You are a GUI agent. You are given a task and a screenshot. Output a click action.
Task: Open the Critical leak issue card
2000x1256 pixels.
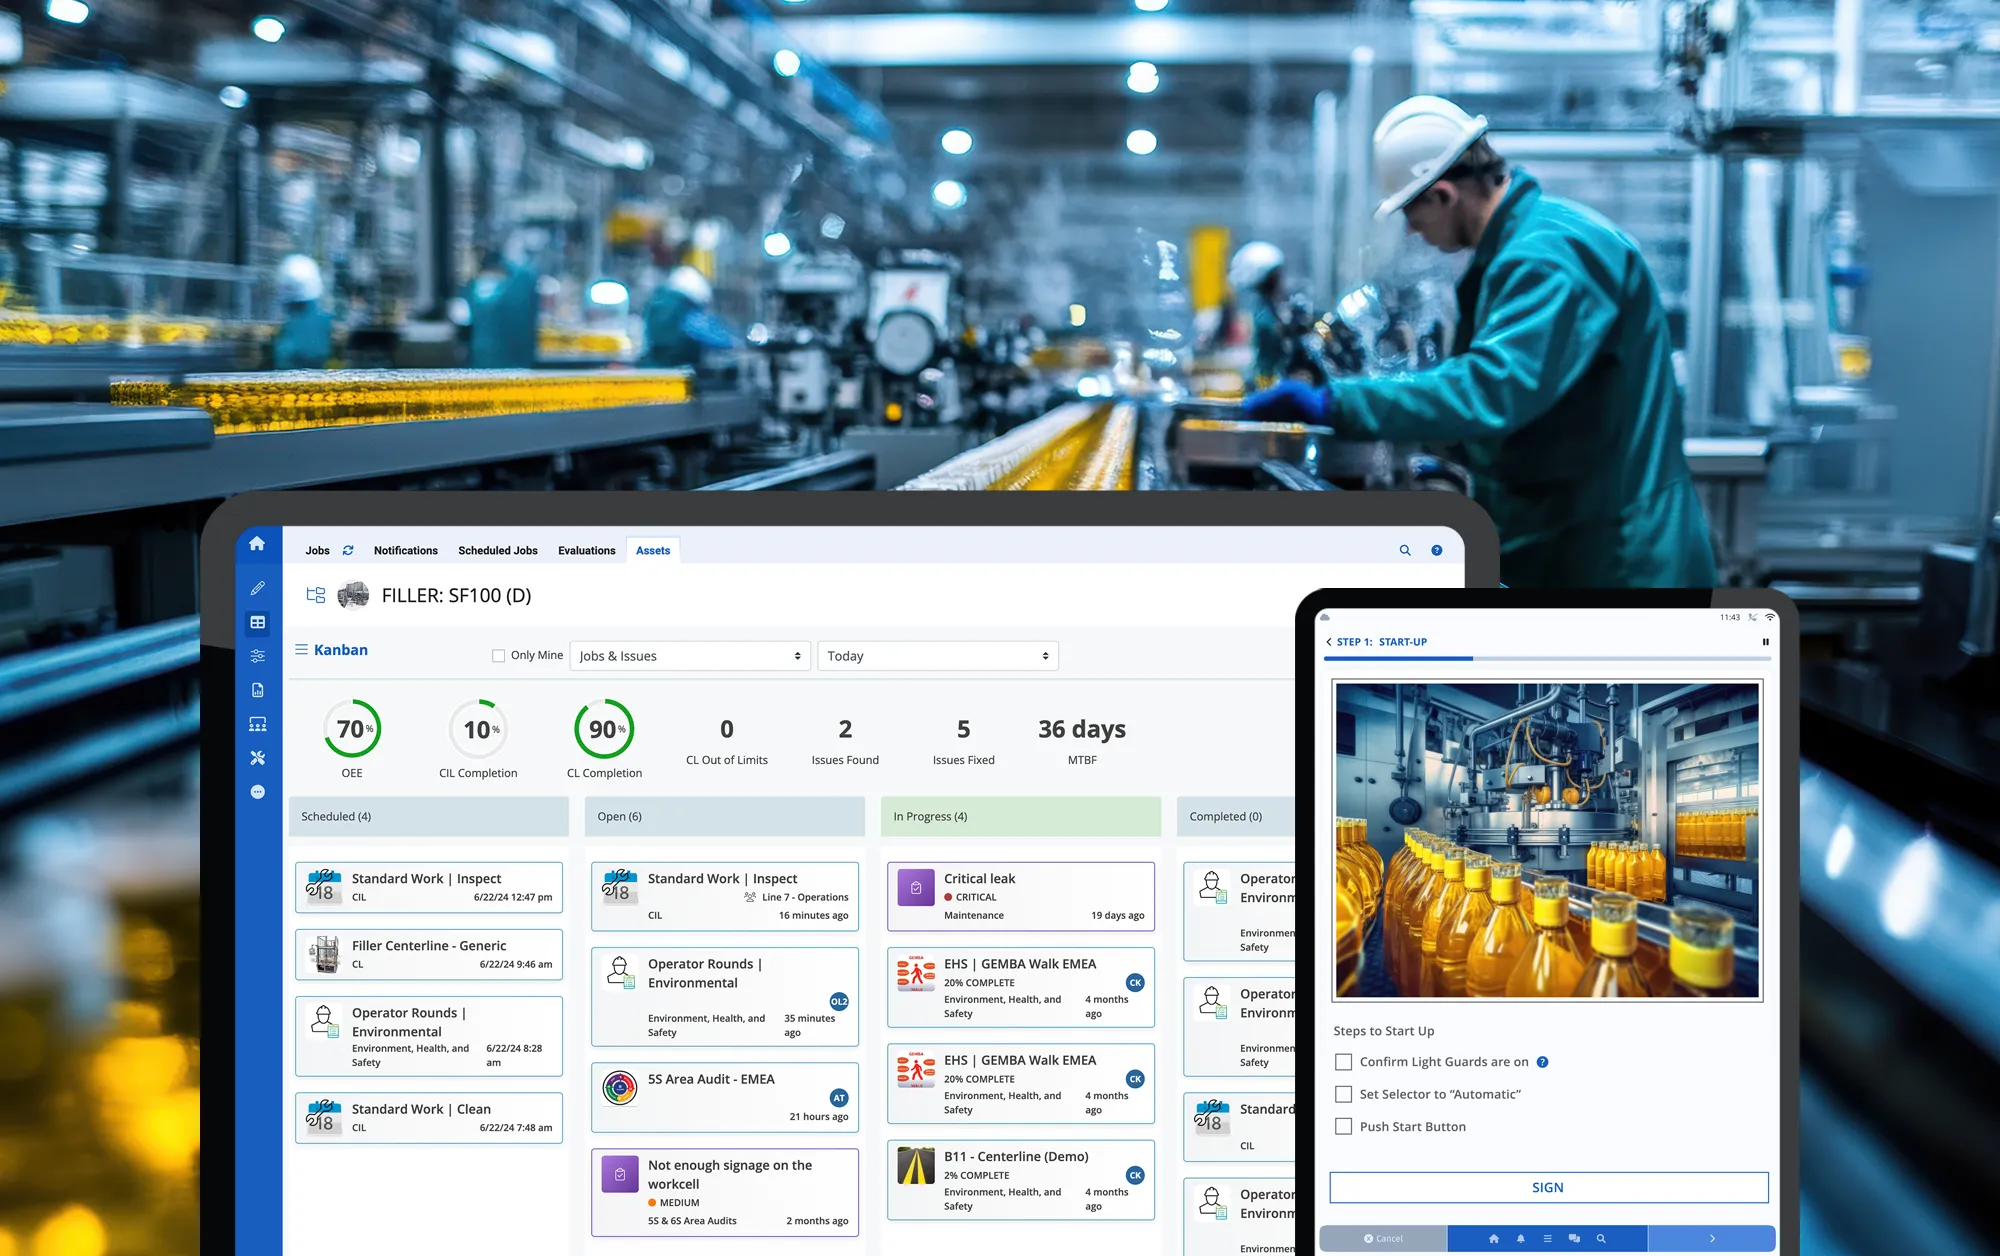[x=1021, y=897]
